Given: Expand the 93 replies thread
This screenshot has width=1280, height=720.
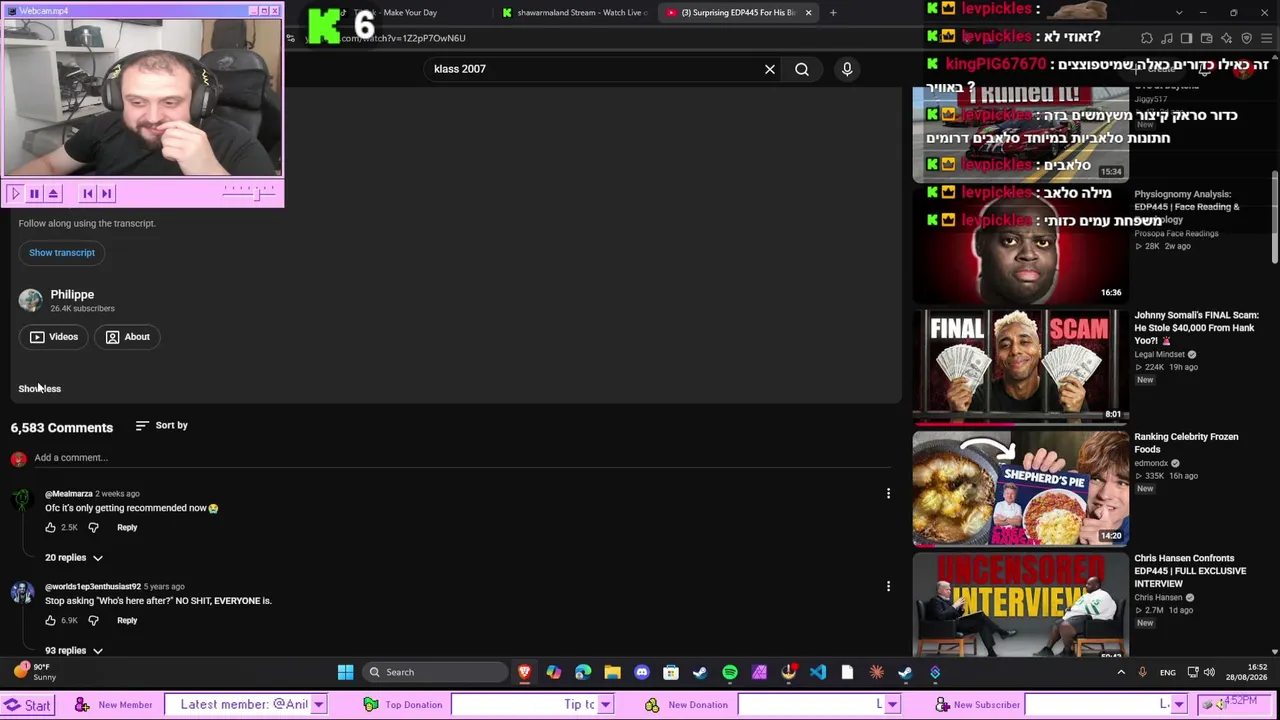Looking at the screenshot, I should pos(74,651).
